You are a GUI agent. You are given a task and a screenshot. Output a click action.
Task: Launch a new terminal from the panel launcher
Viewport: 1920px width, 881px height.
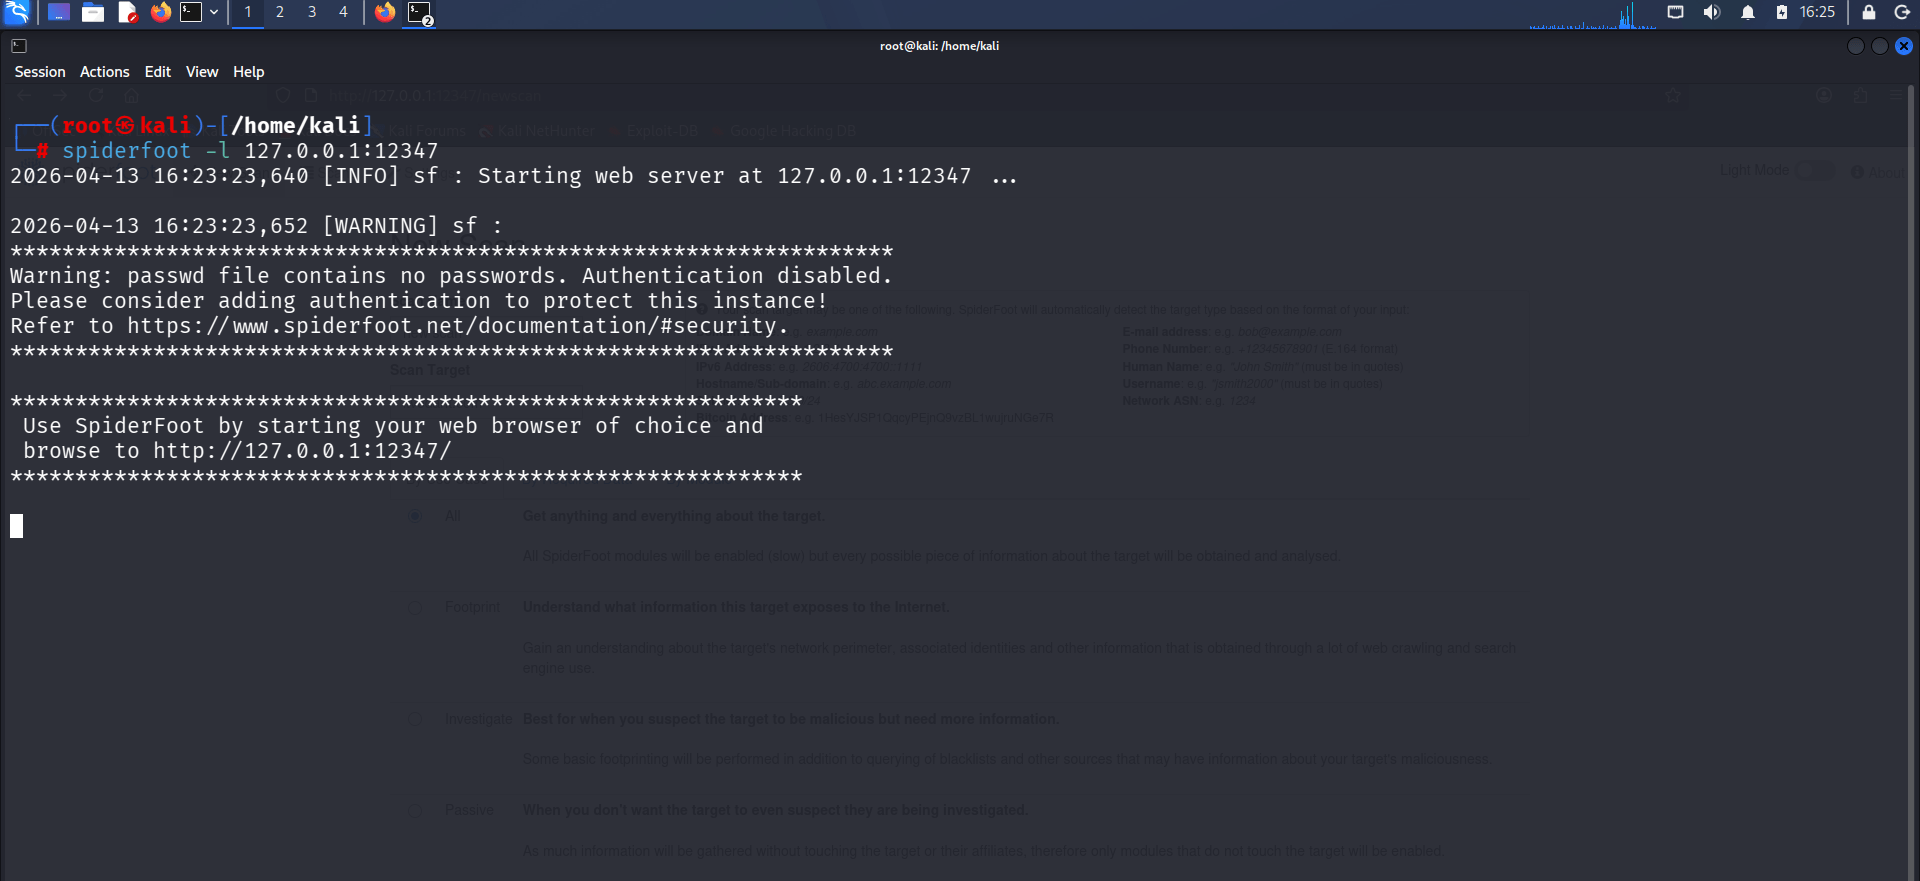[x=191, y=12]
